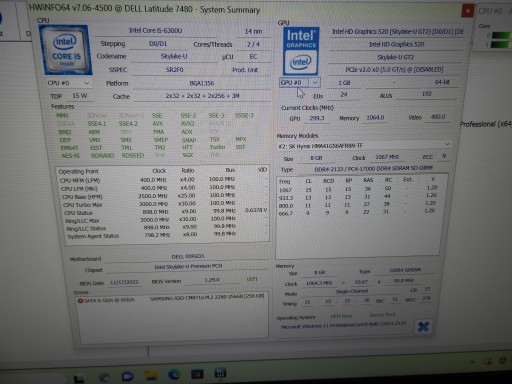Open the Memory Modules SK Hynix dropdown
This screenshot has height=384, width=512.
[x=364, y=145]
